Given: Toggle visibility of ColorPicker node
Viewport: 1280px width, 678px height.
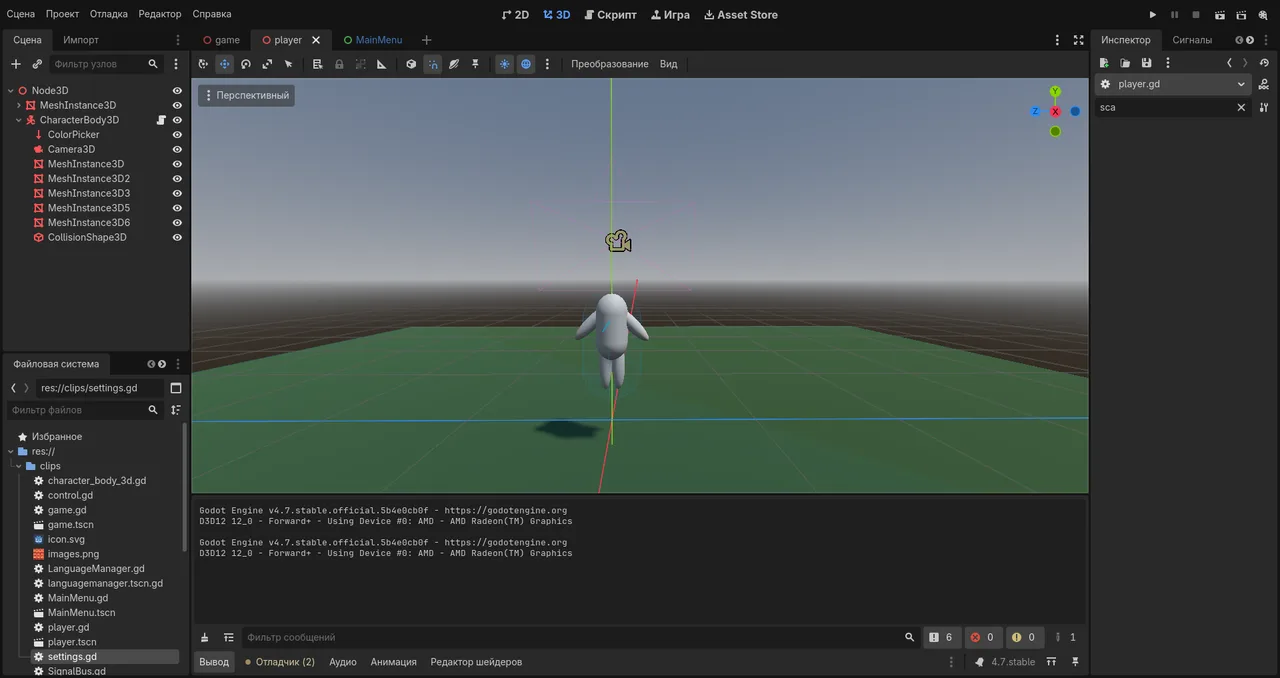Looking at the screenshot, I should coord(177,135).
